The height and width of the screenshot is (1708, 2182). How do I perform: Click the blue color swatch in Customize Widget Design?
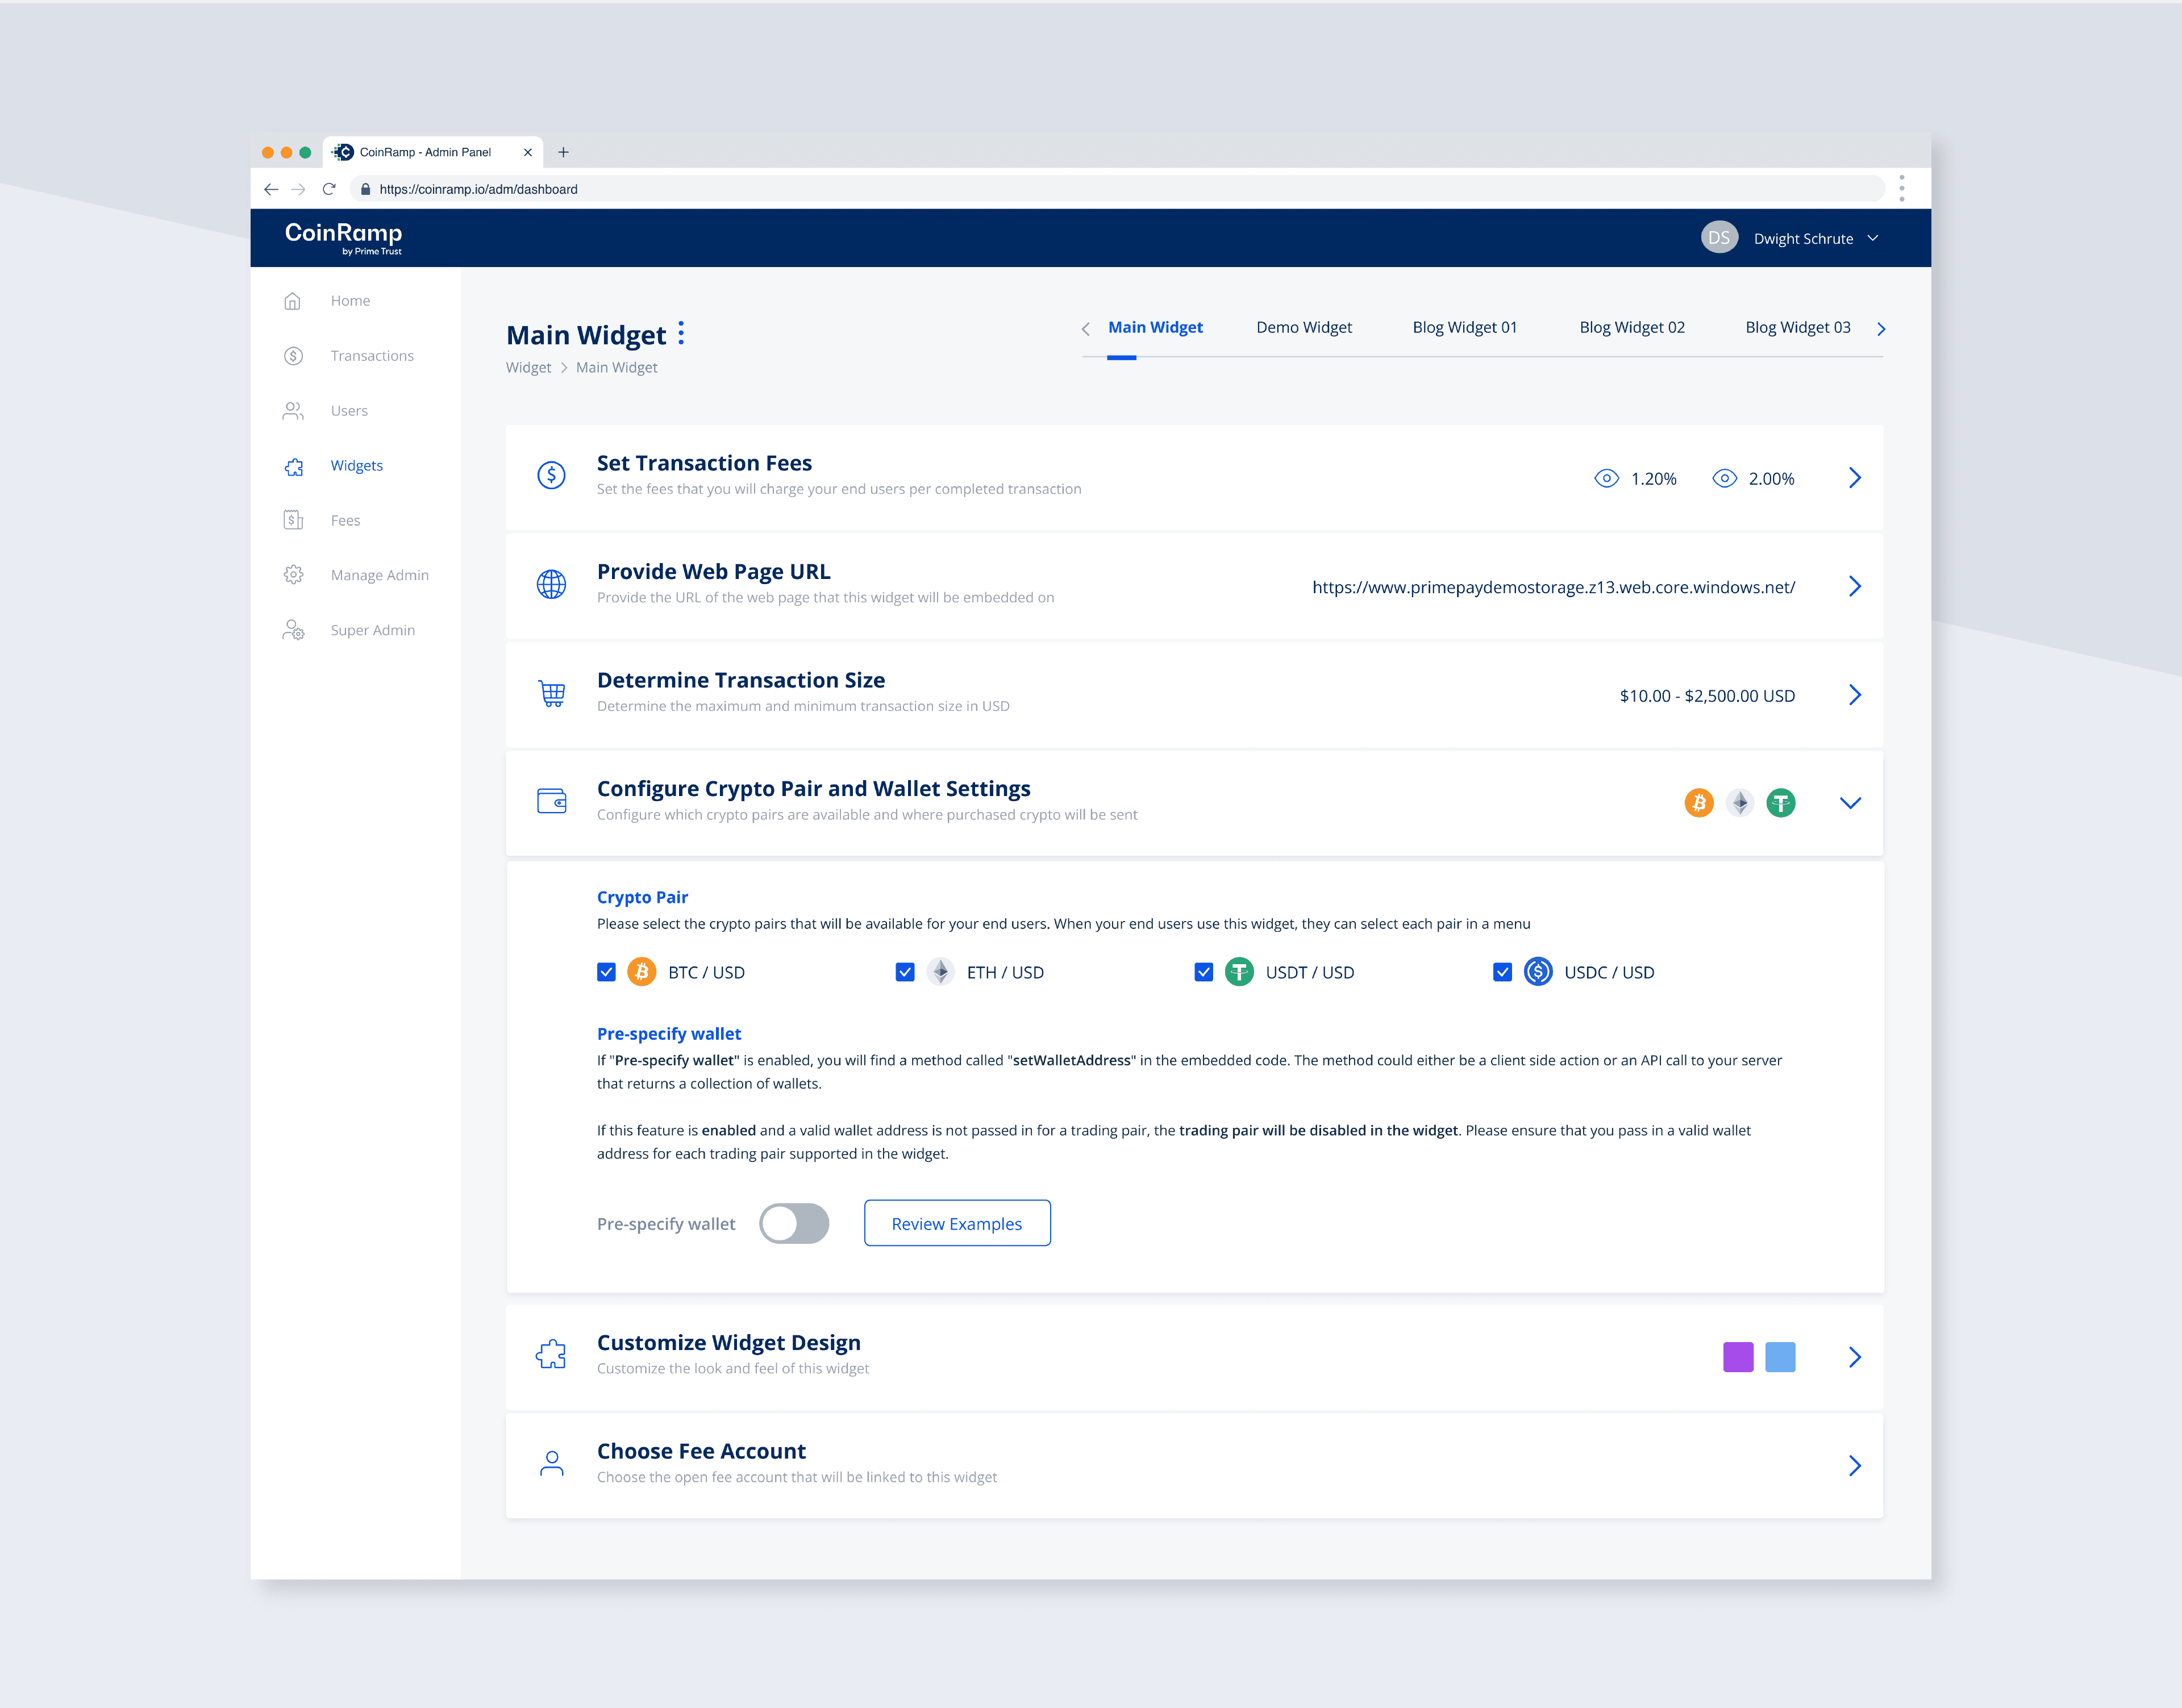pos(1780,1357)
